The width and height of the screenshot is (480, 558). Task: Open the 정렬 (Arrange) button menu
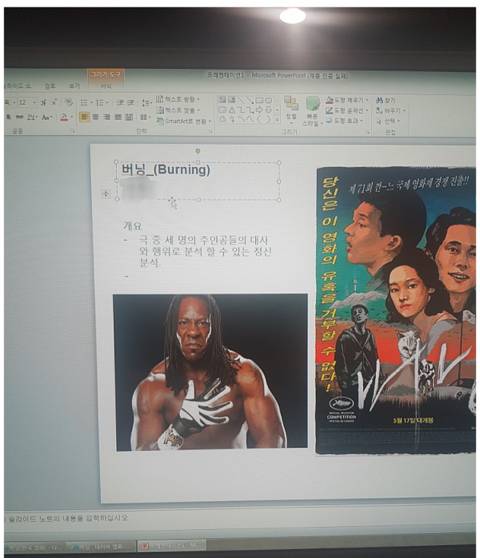291,110
